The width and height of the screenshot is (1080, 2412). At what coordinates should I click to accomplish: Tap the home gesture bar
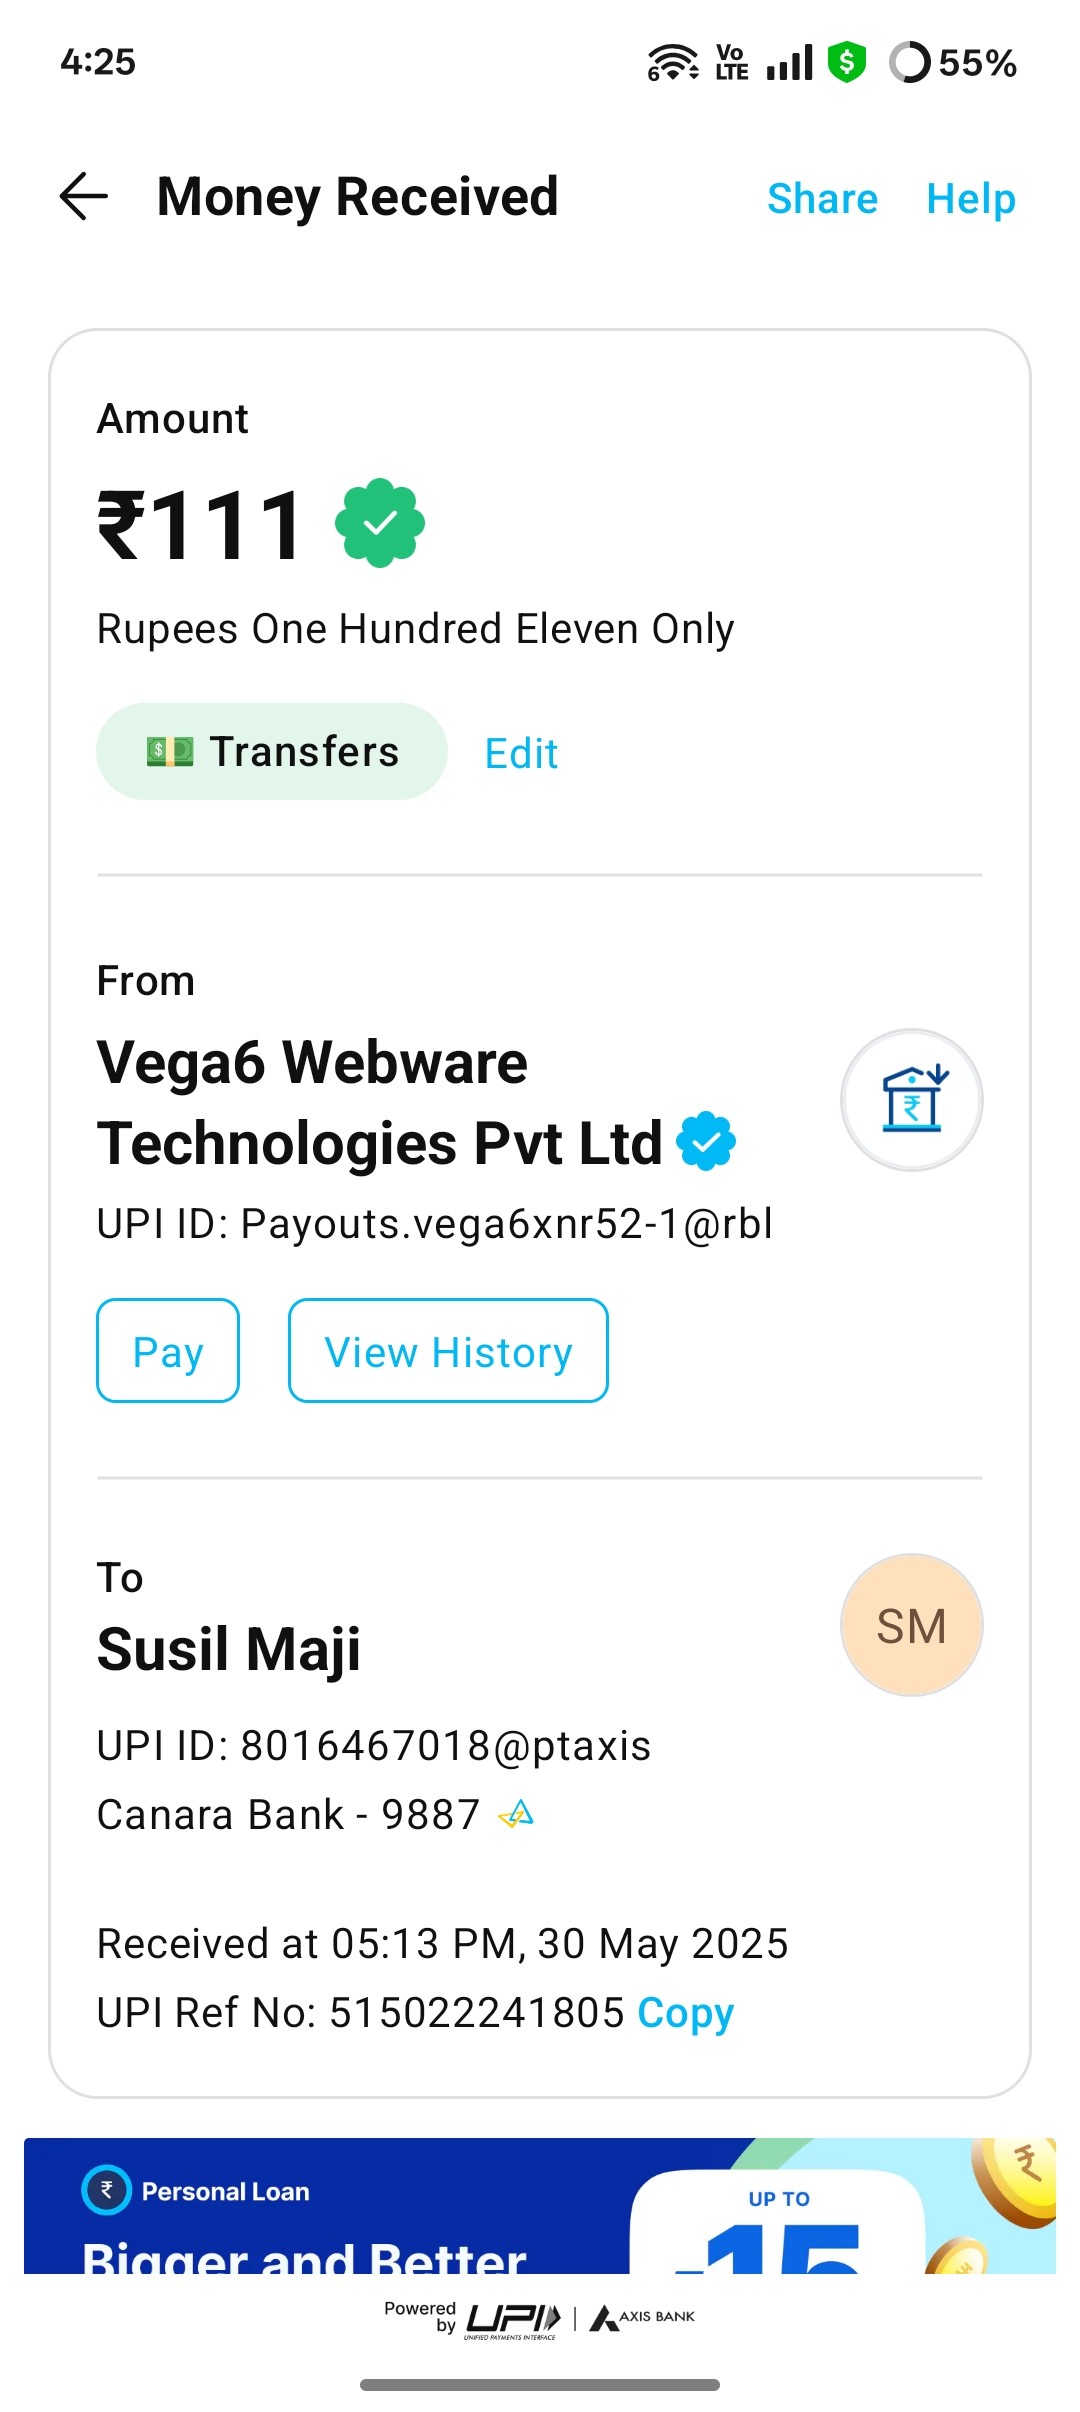coord(540,2385)
